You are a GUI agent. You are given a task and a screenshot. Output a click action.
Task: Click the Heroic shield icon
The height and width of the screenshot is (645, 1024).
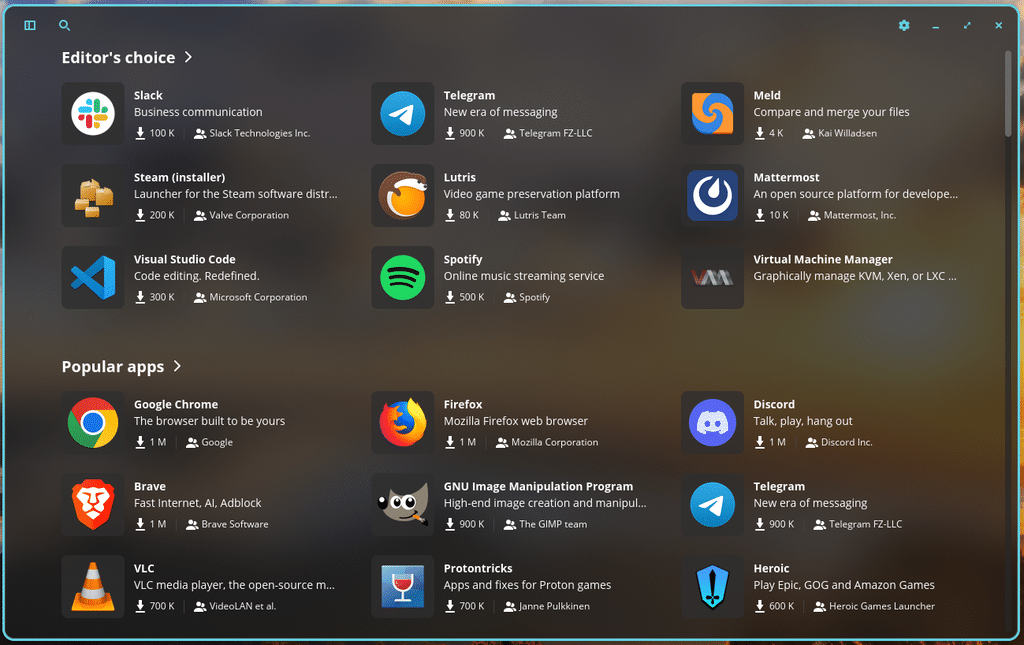pos(712,587)
